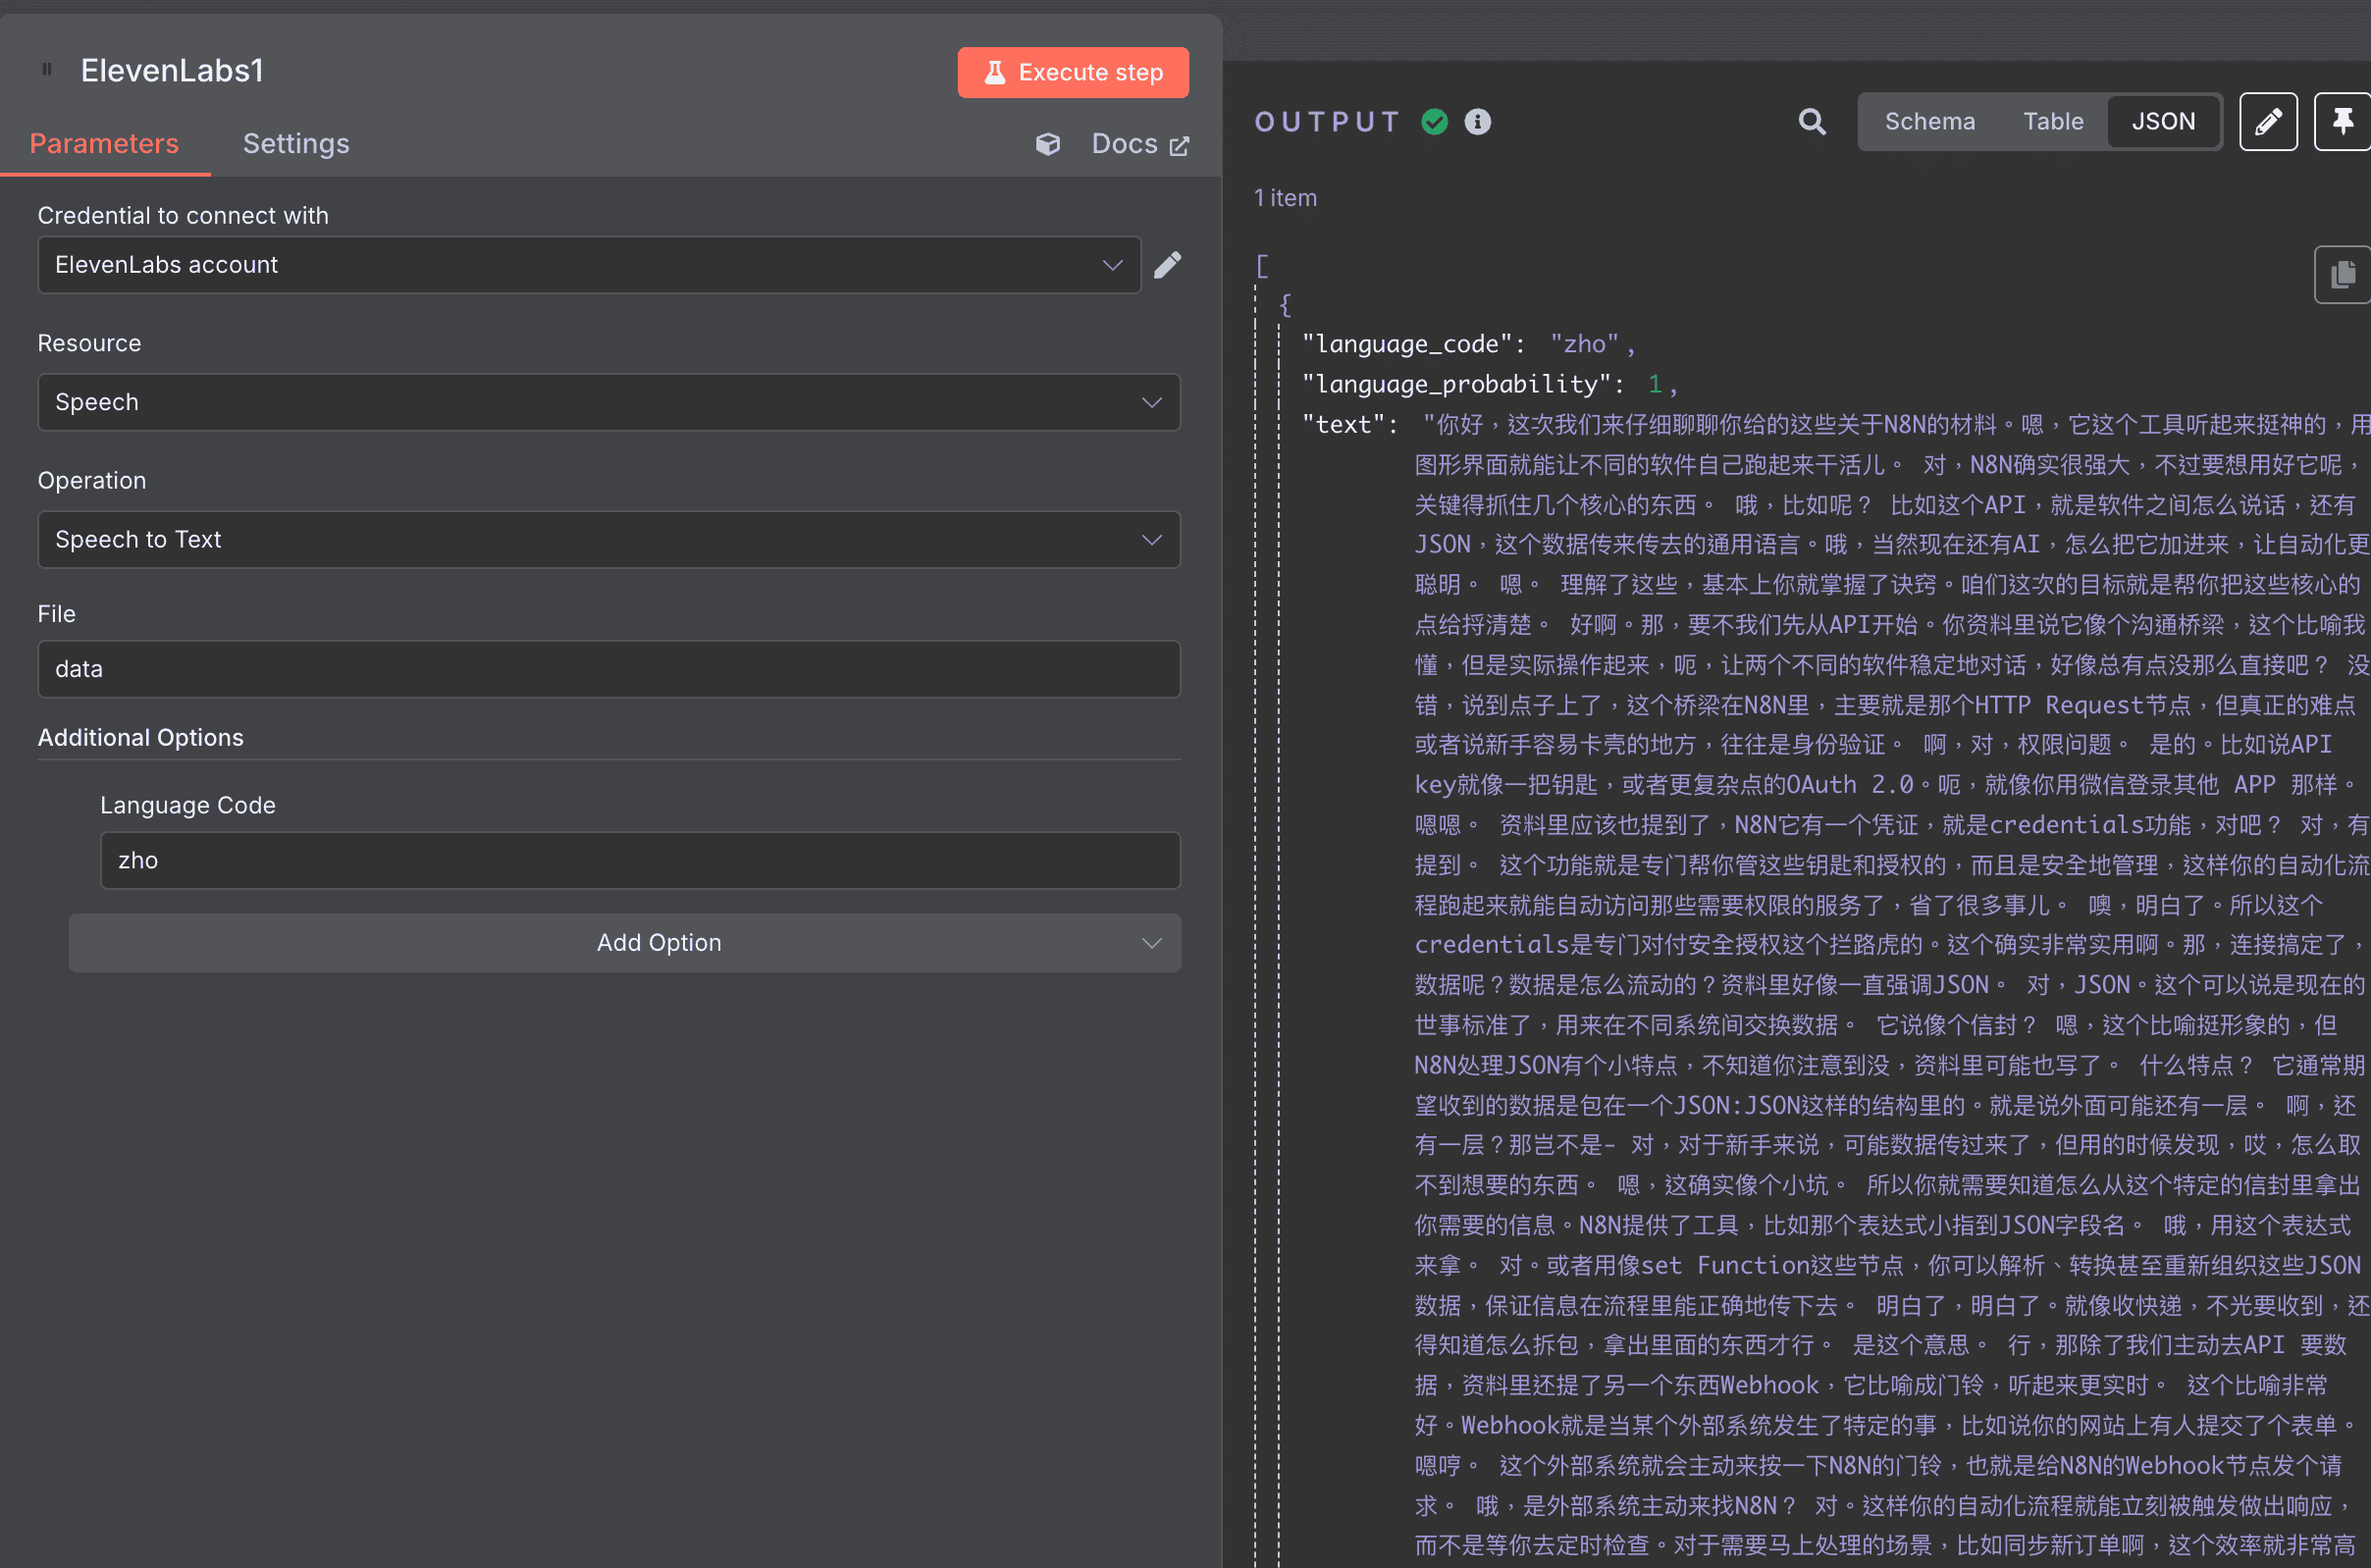Click the node package icon beside Docs
Image resolution: width=2371 pixels, height=1568 pixels.
[1047, 144]
